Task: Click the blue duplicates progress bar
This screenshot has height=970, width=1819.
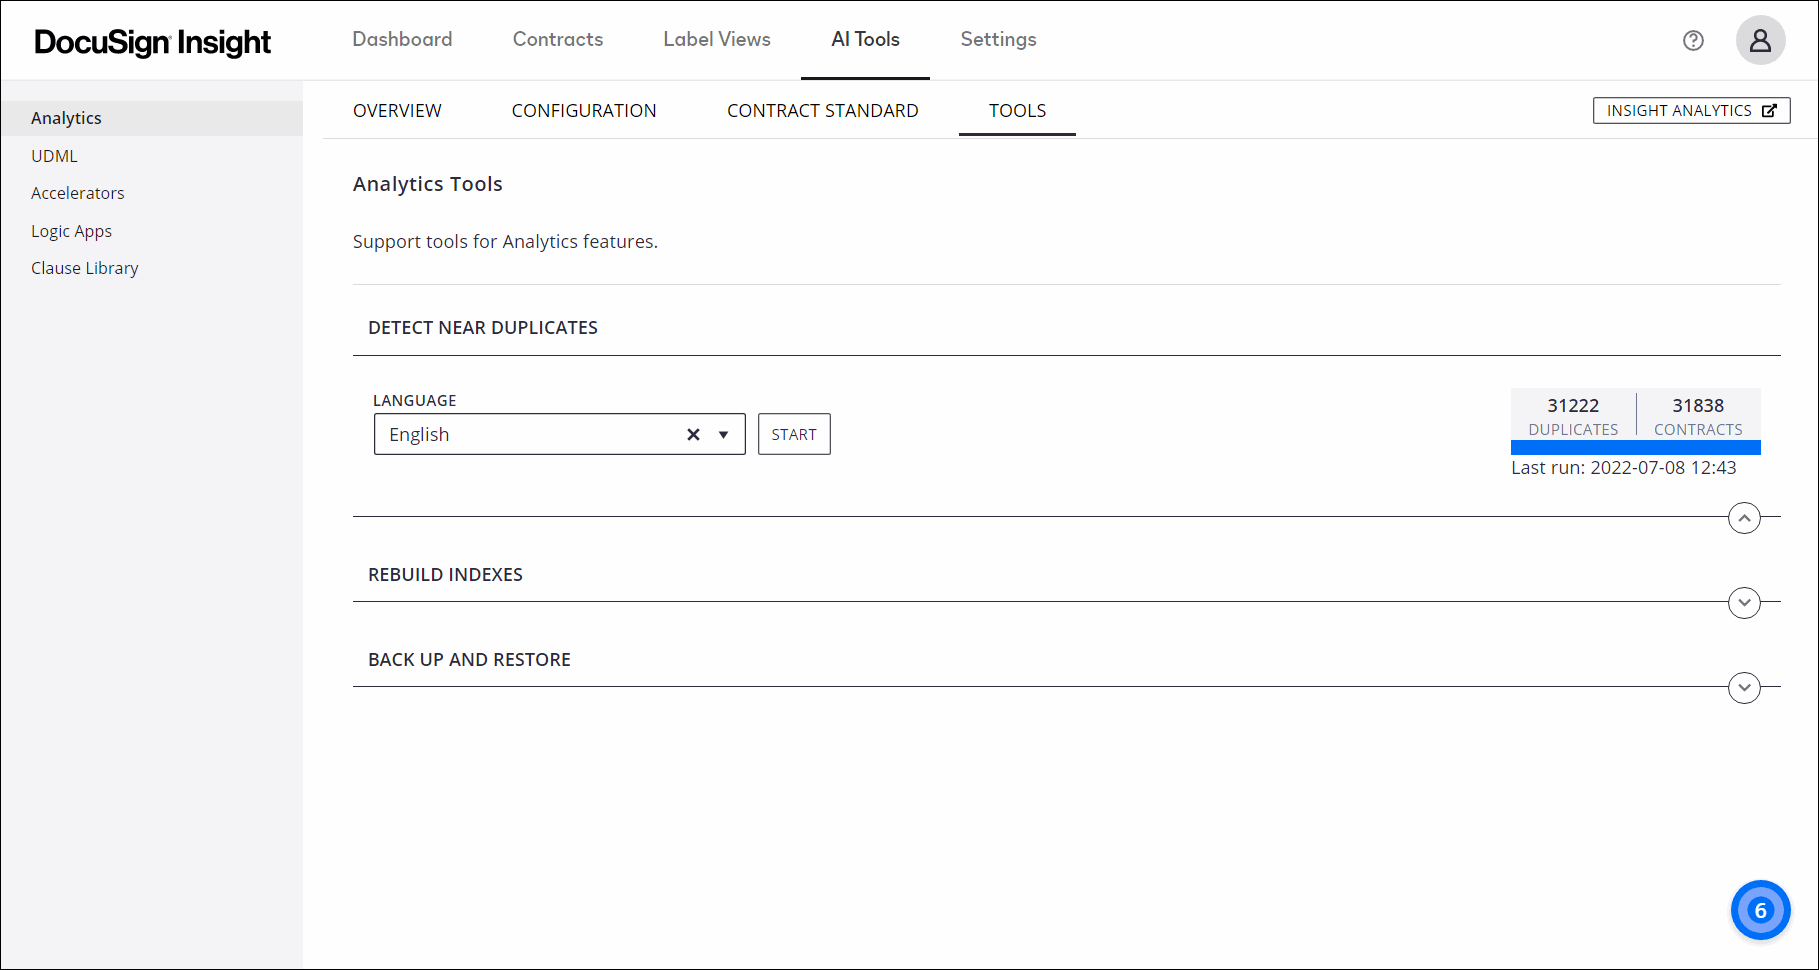Action: tap(1635, 449)
